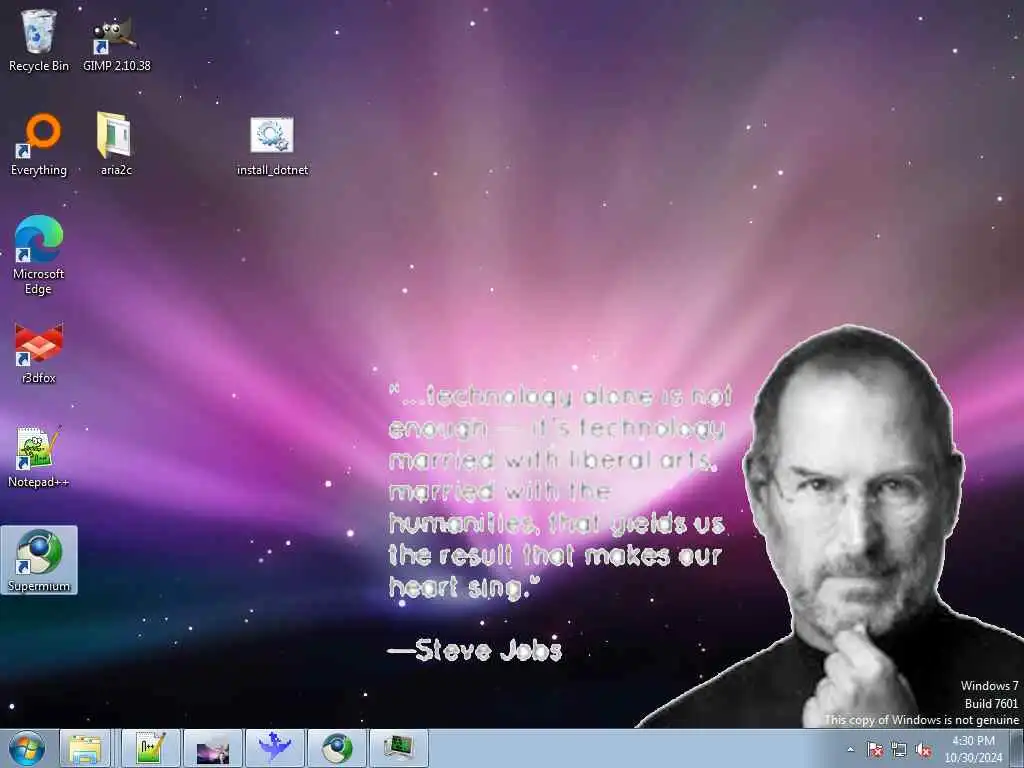
Task: Select the Microsoft Edge desktop shortcut
Action: [x=39, y=255]
